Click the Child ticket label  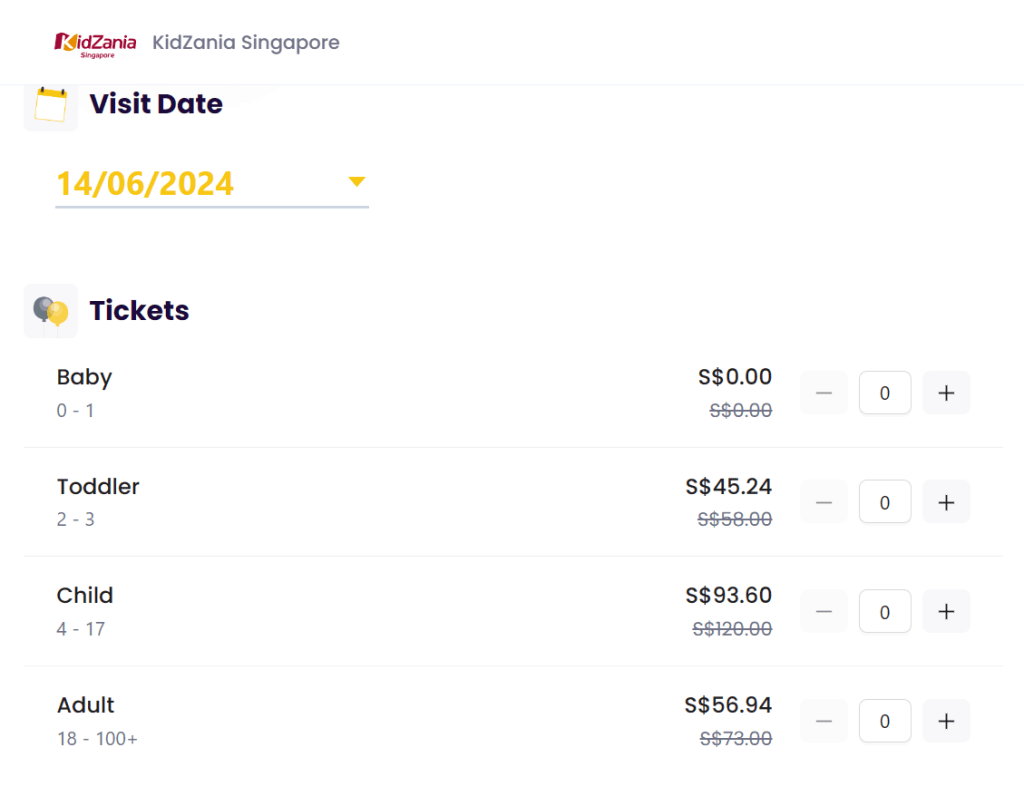pyautogui.click(x=85, y=596)
